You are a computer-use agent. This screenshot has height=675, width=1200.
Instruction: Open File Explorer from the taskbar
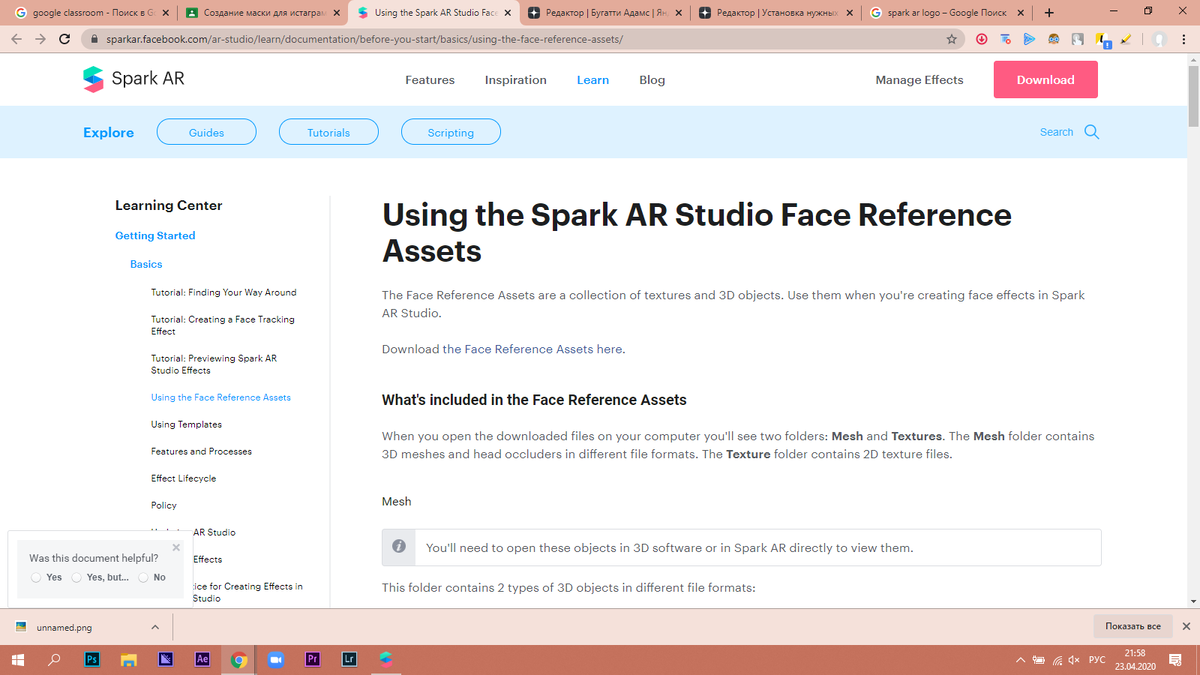point(128,659)
